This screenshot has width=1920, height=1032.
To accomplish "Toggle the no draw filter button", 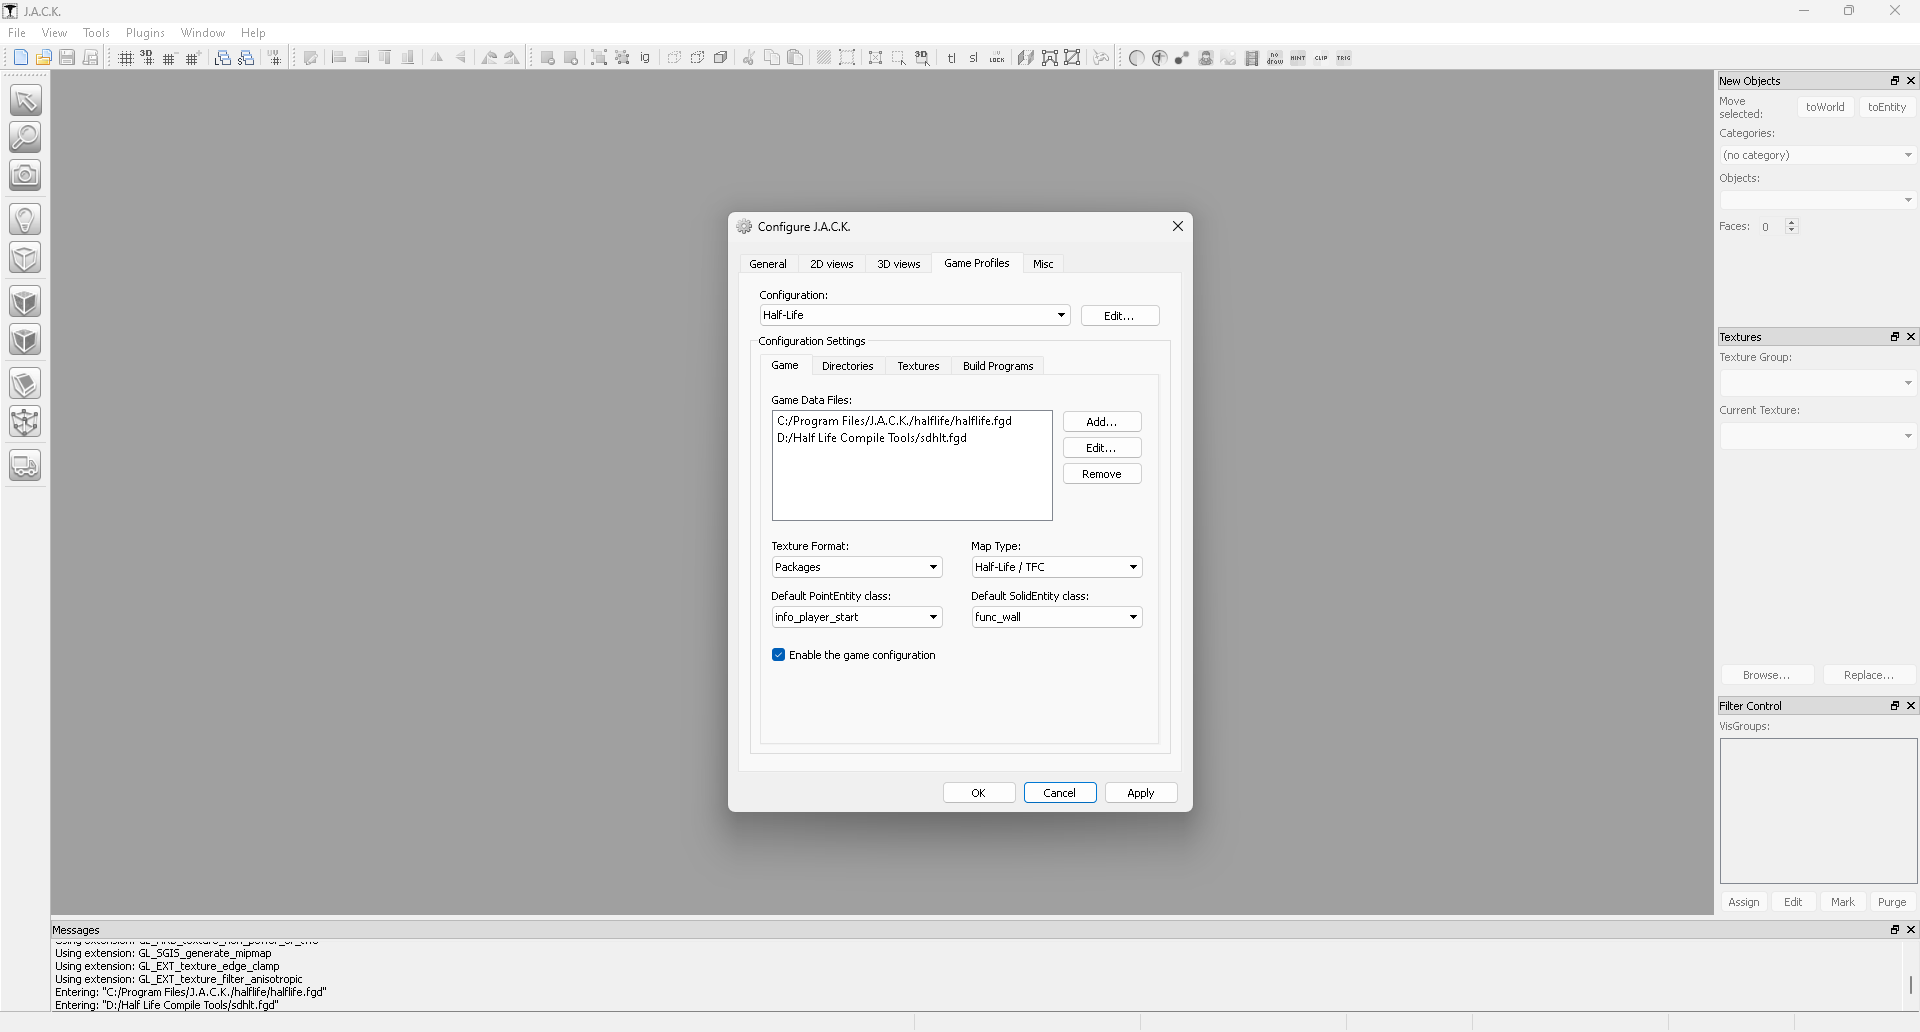I will [1275, 58].
